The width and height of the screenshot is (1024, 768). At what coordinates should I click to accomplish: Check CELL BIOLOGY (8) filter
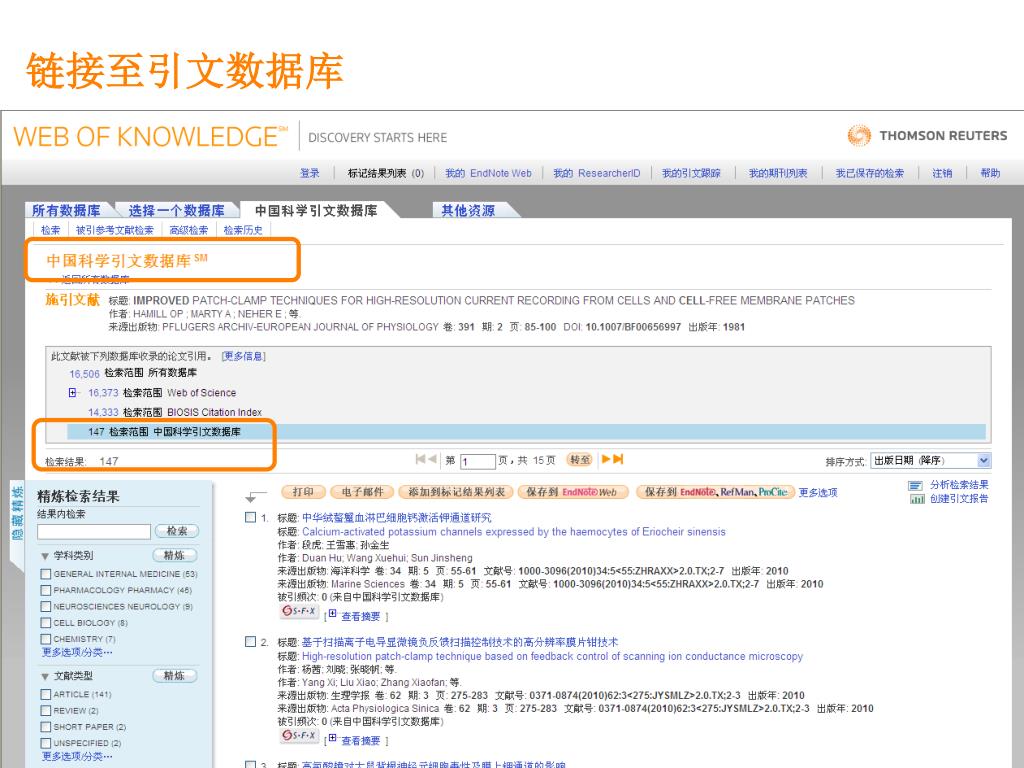click(46, 623)
